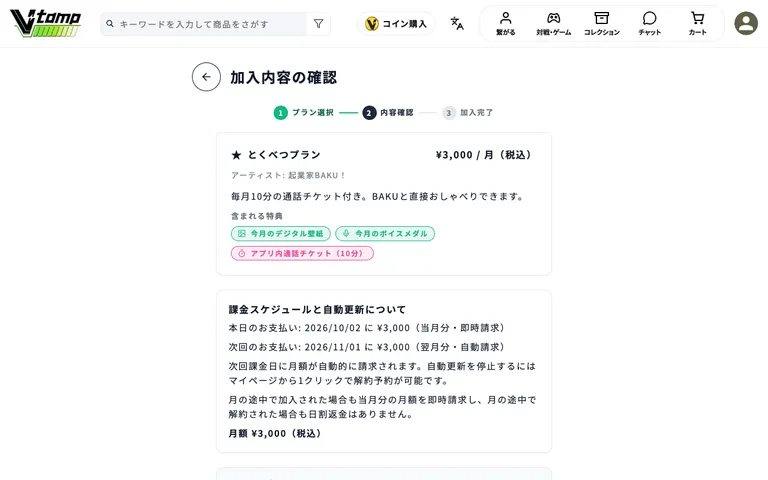The width and height of the screenshot is (768, 480).
Task: Click the gold V coin icon
Action: [372, 24]
